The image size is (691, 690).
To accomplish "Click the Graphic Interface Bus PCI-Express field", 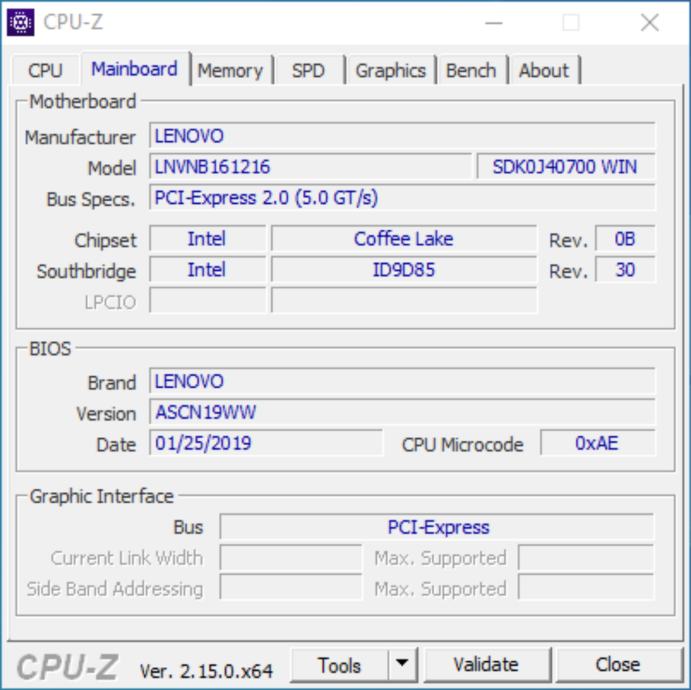I will pyautogui.click(x=437, y=527).
